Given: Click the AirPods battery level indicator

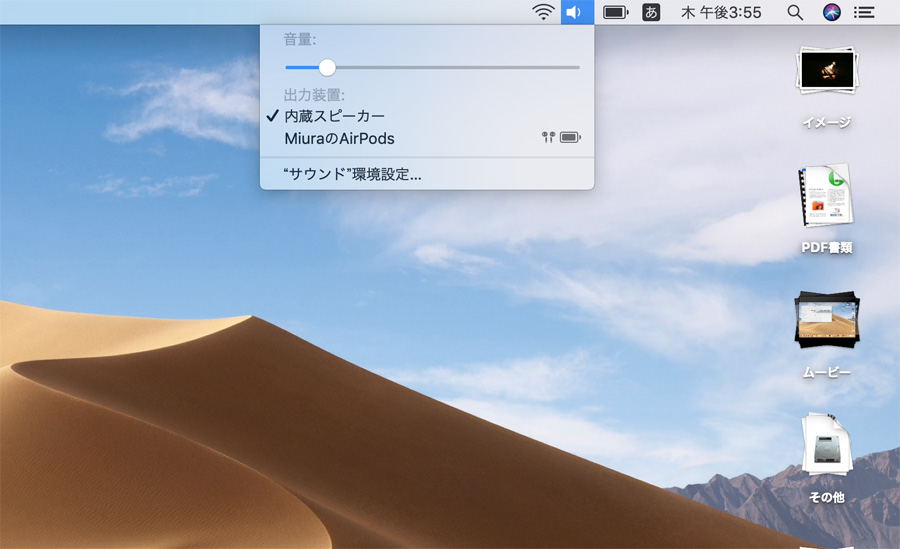Looking at the screenshot, I should [x=570, y=138].
